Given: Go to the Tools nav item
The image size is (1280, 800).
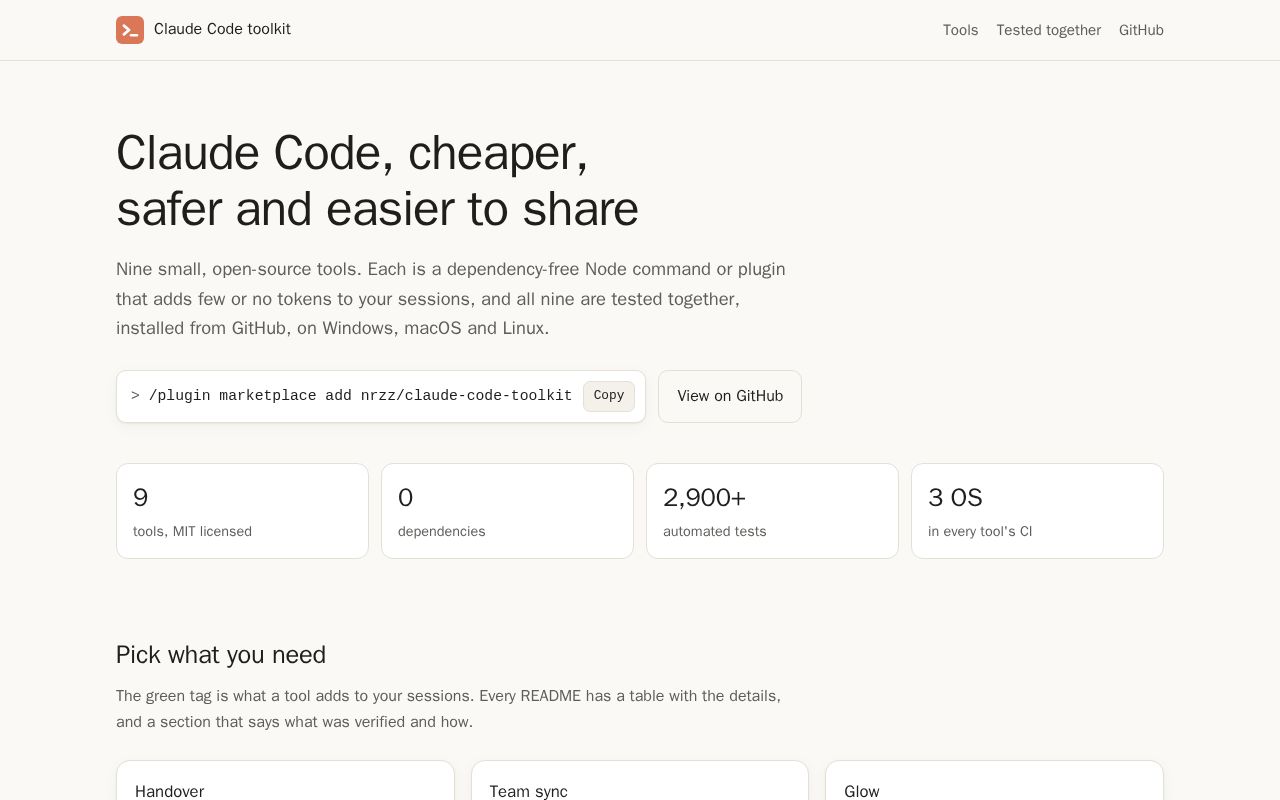Looking at the screenshot, I should pyautogui.click(x=960, y=30).
